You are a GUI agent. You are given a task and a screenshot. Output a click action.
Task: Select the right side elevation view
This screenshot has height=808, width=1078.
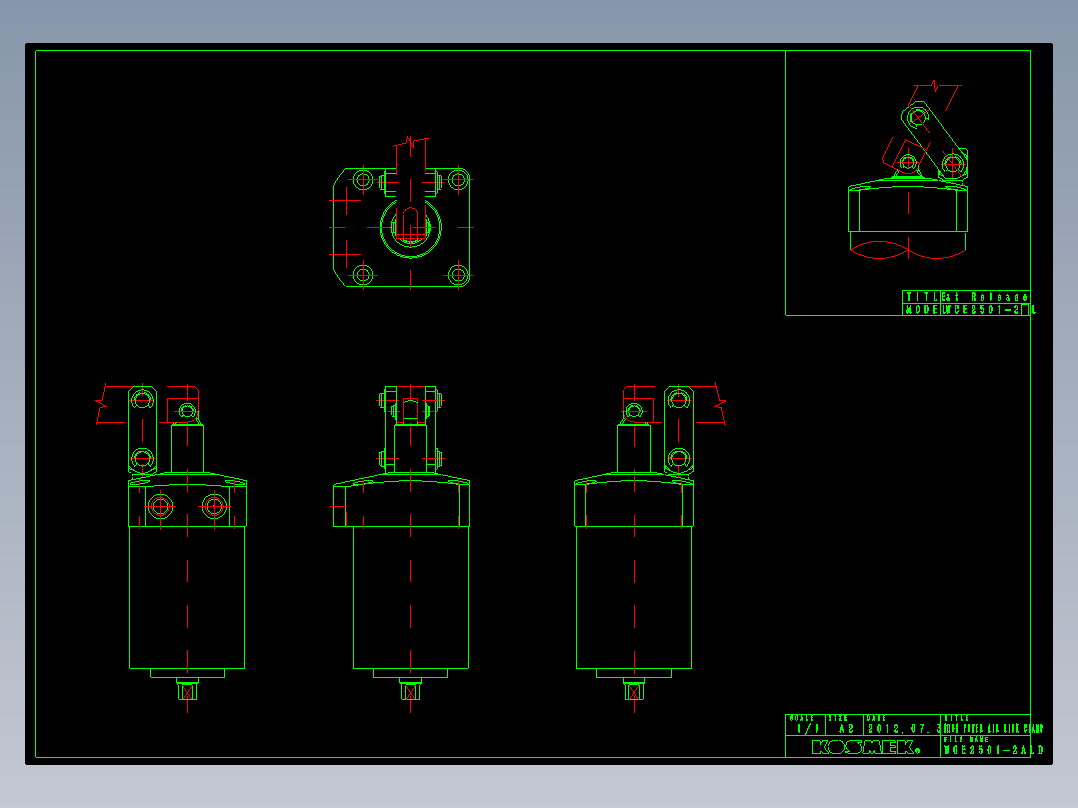click(x=650, y=548)
